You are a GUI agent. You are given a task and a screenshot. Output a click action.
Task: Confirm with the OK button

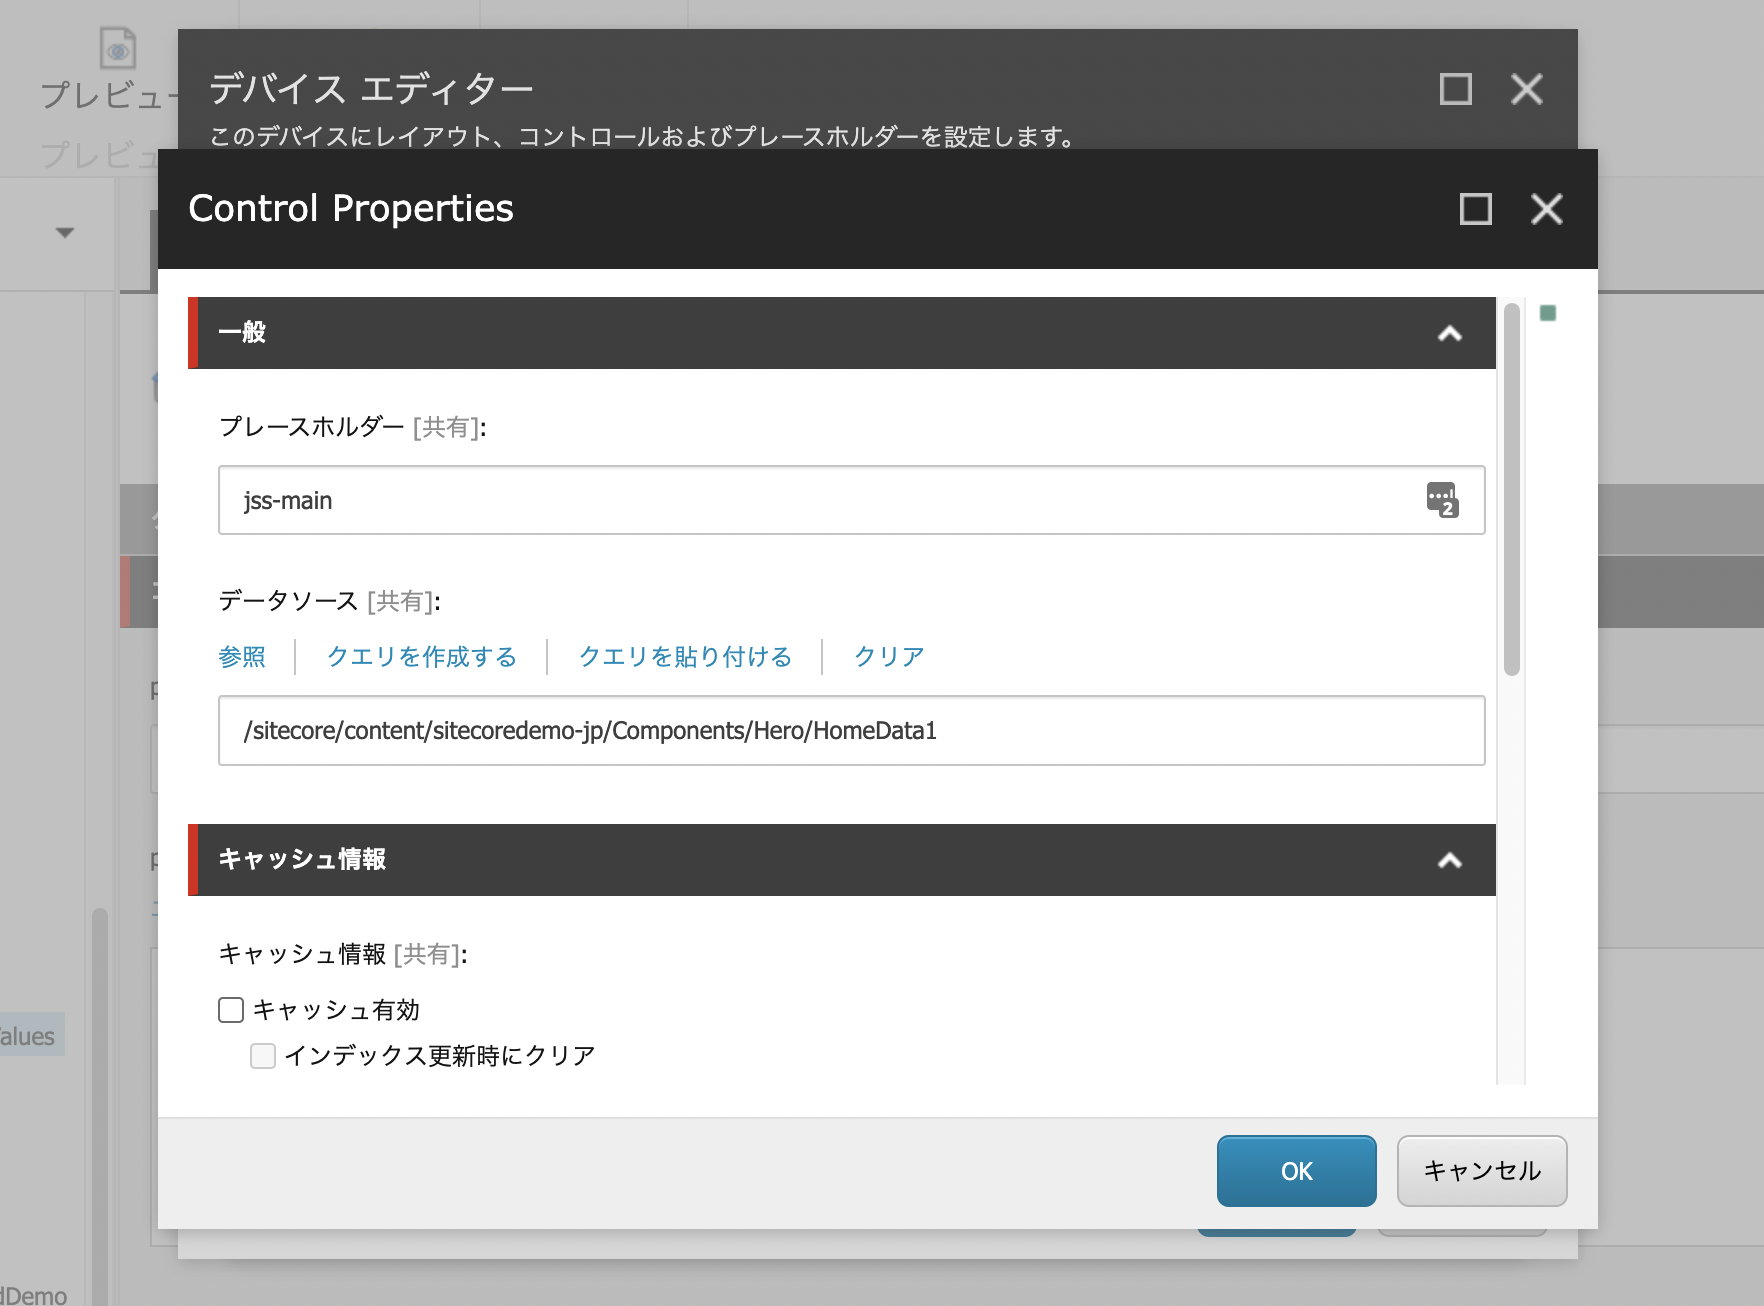point(1296,1171)
